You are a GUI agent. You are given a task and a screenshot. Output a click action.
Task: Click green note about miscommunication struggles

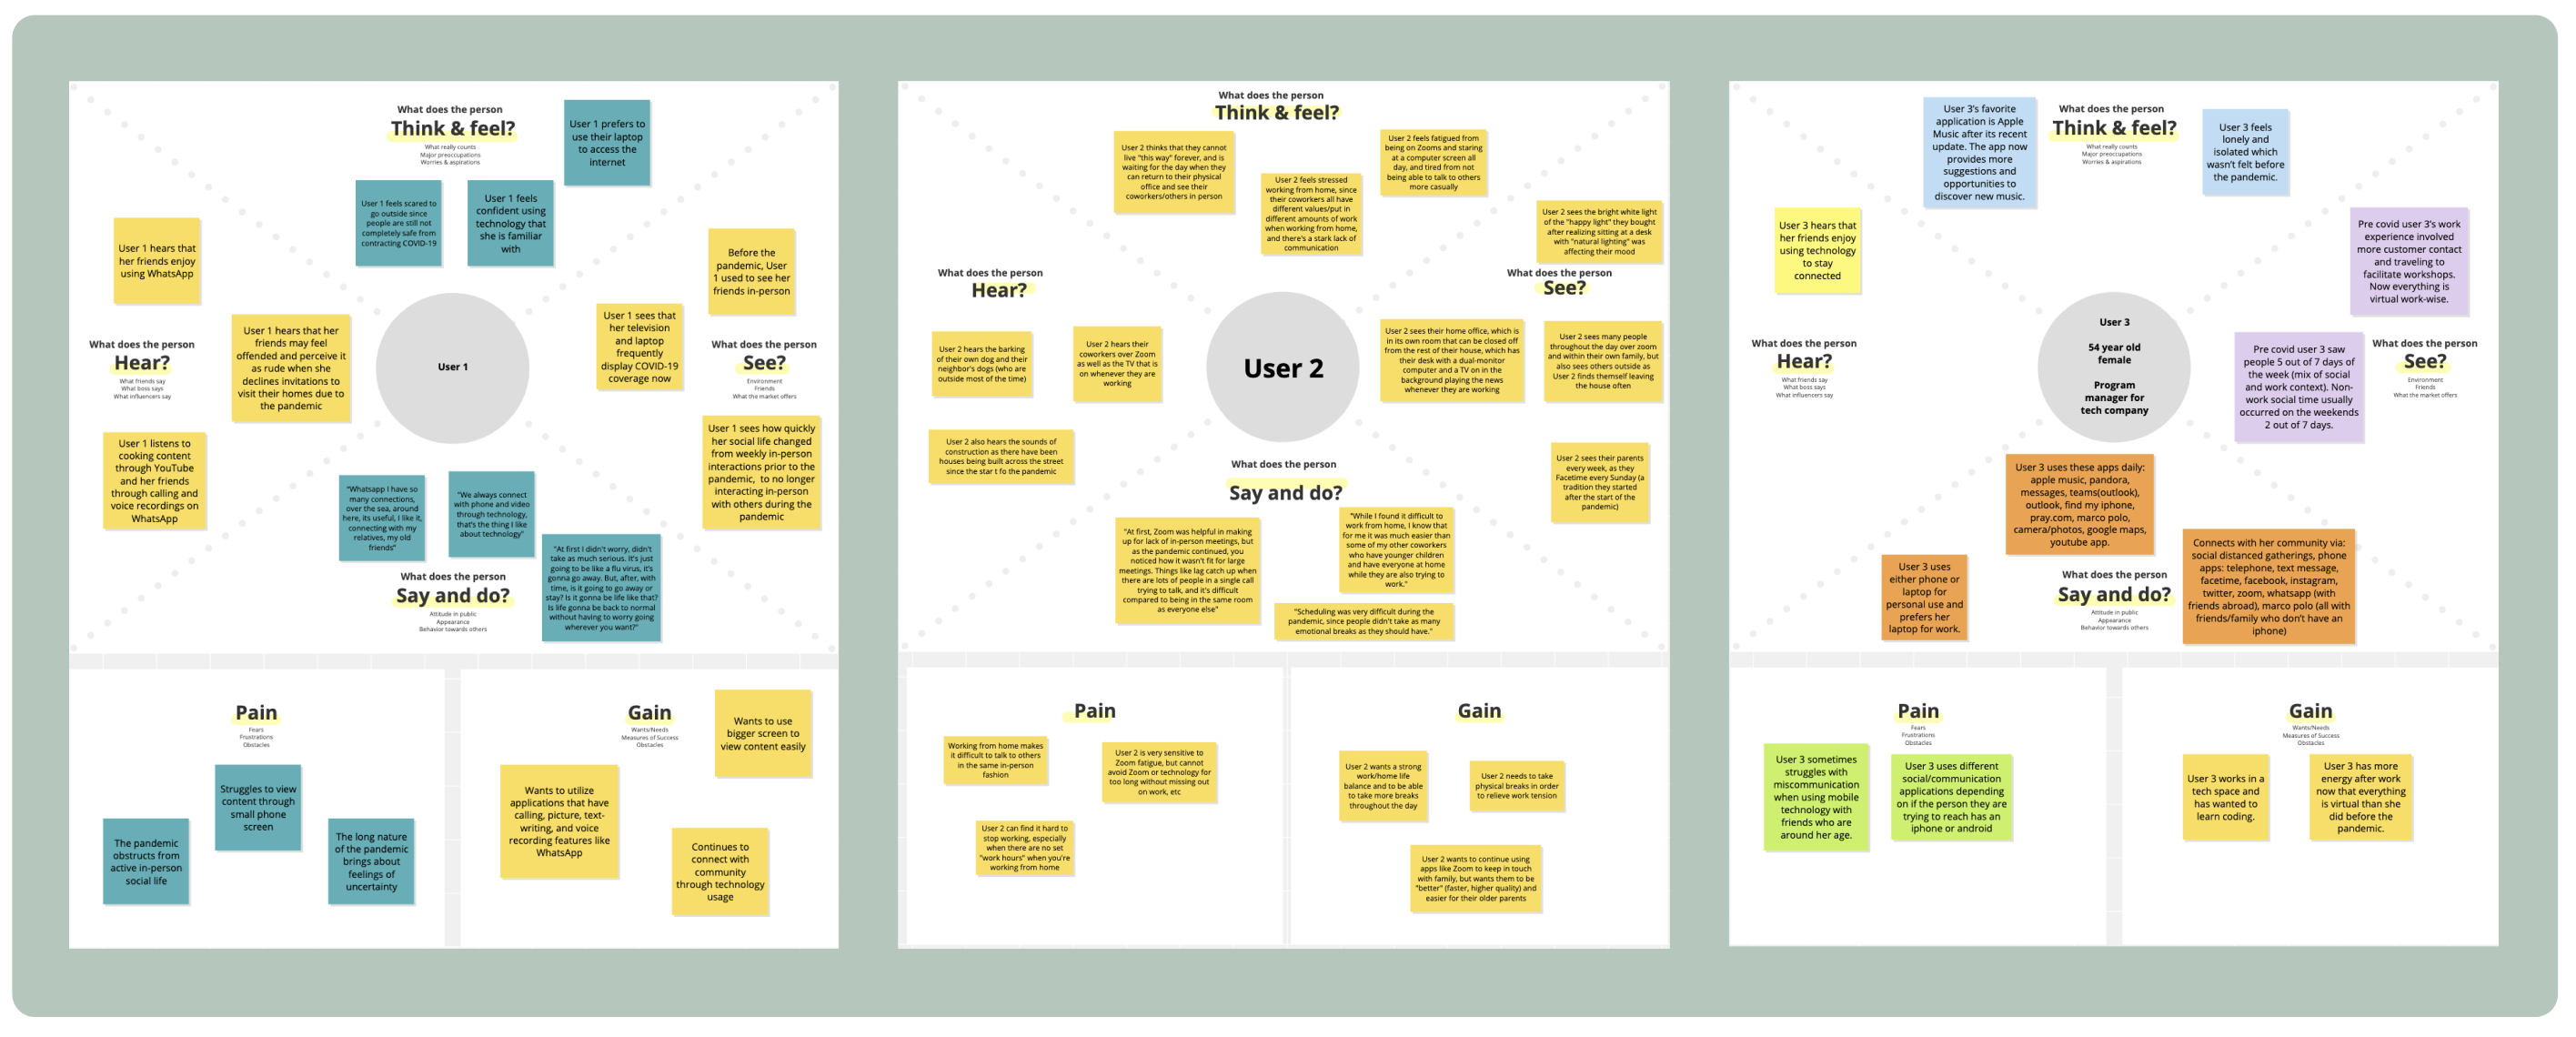pos(1816,797)
